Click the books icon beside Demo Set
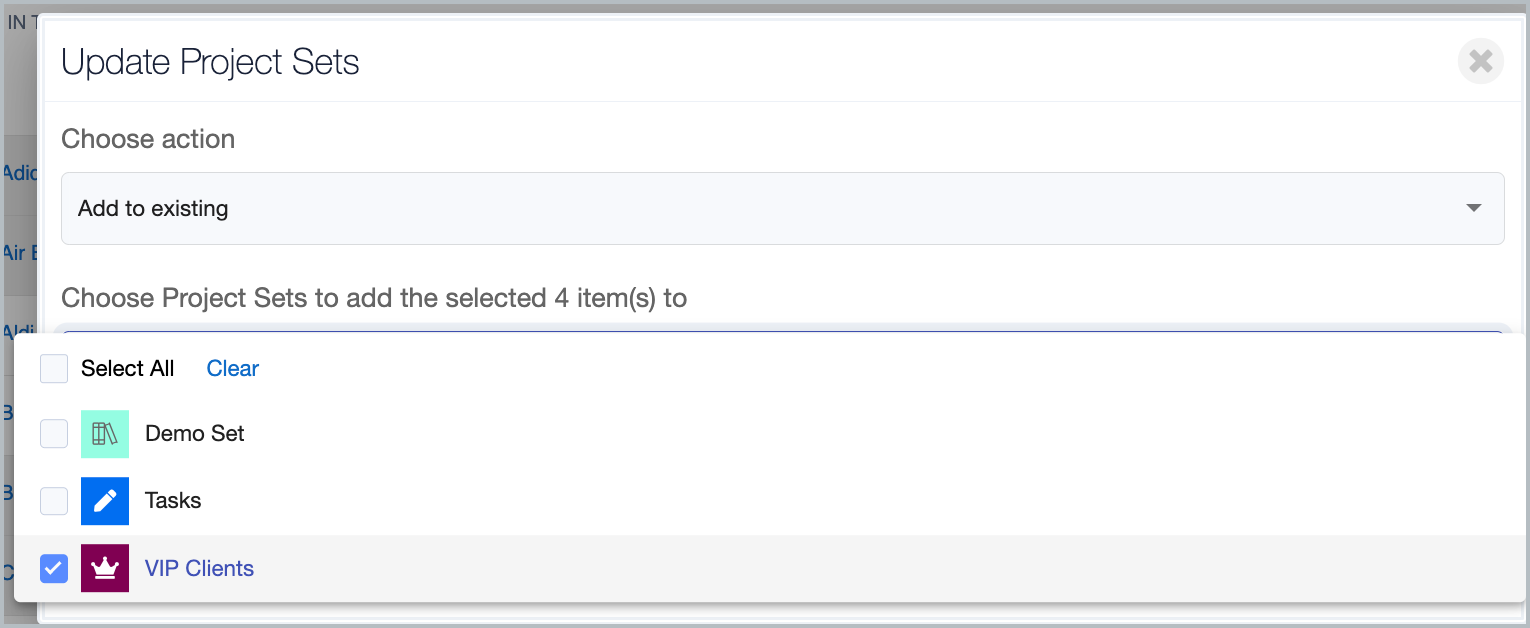Image resolution: width=1530 pixels, height=628 pixels. 105,434
